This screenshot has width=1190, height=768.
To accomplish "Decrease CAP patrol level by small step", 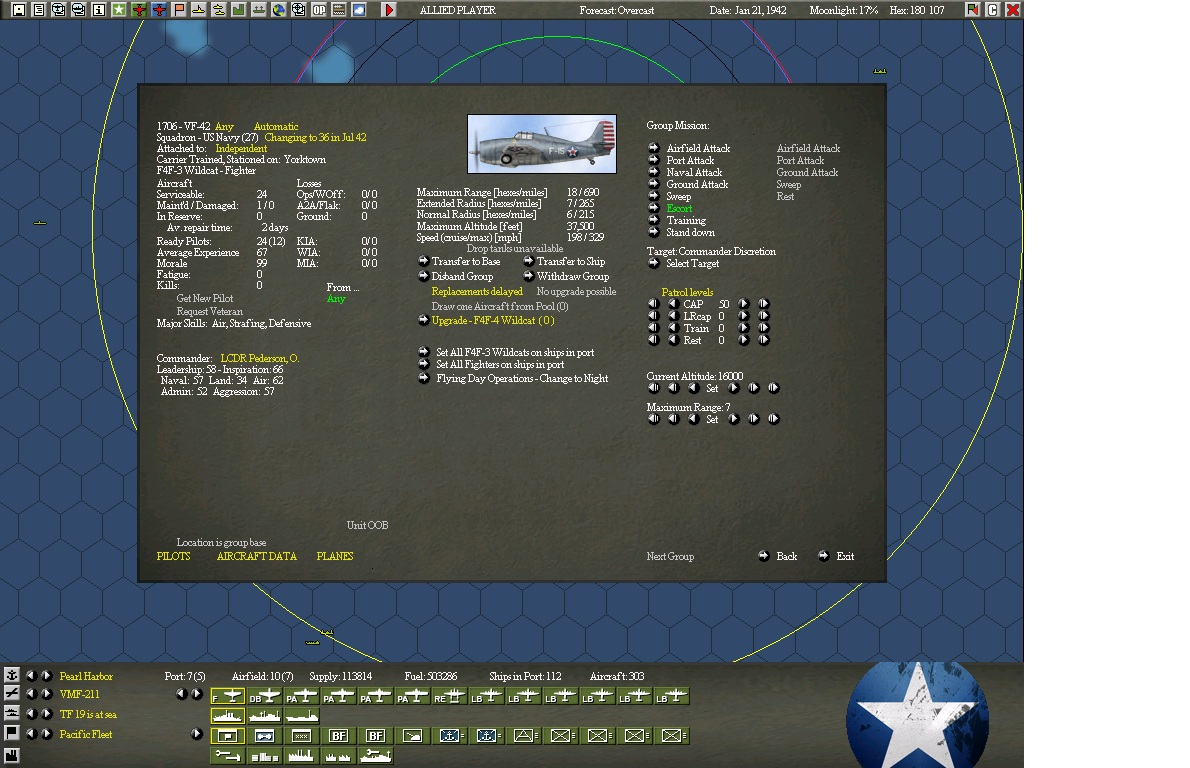I will (672, 304).
